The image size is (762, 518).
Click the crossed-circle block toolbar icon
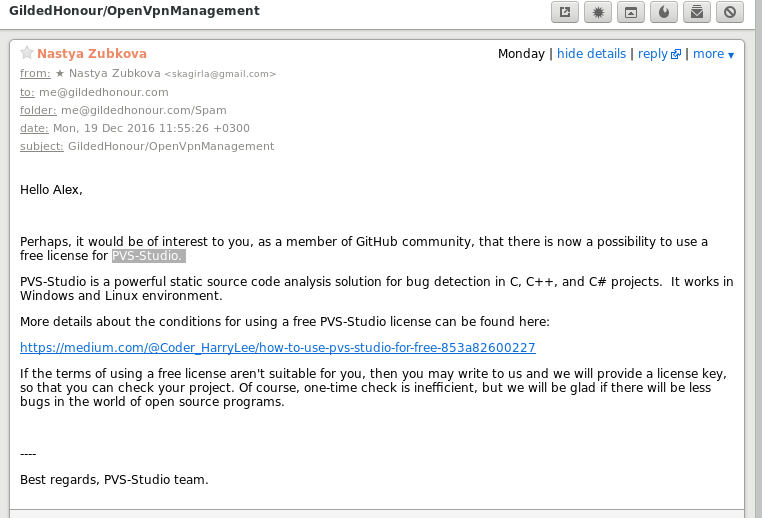[730, 12]
